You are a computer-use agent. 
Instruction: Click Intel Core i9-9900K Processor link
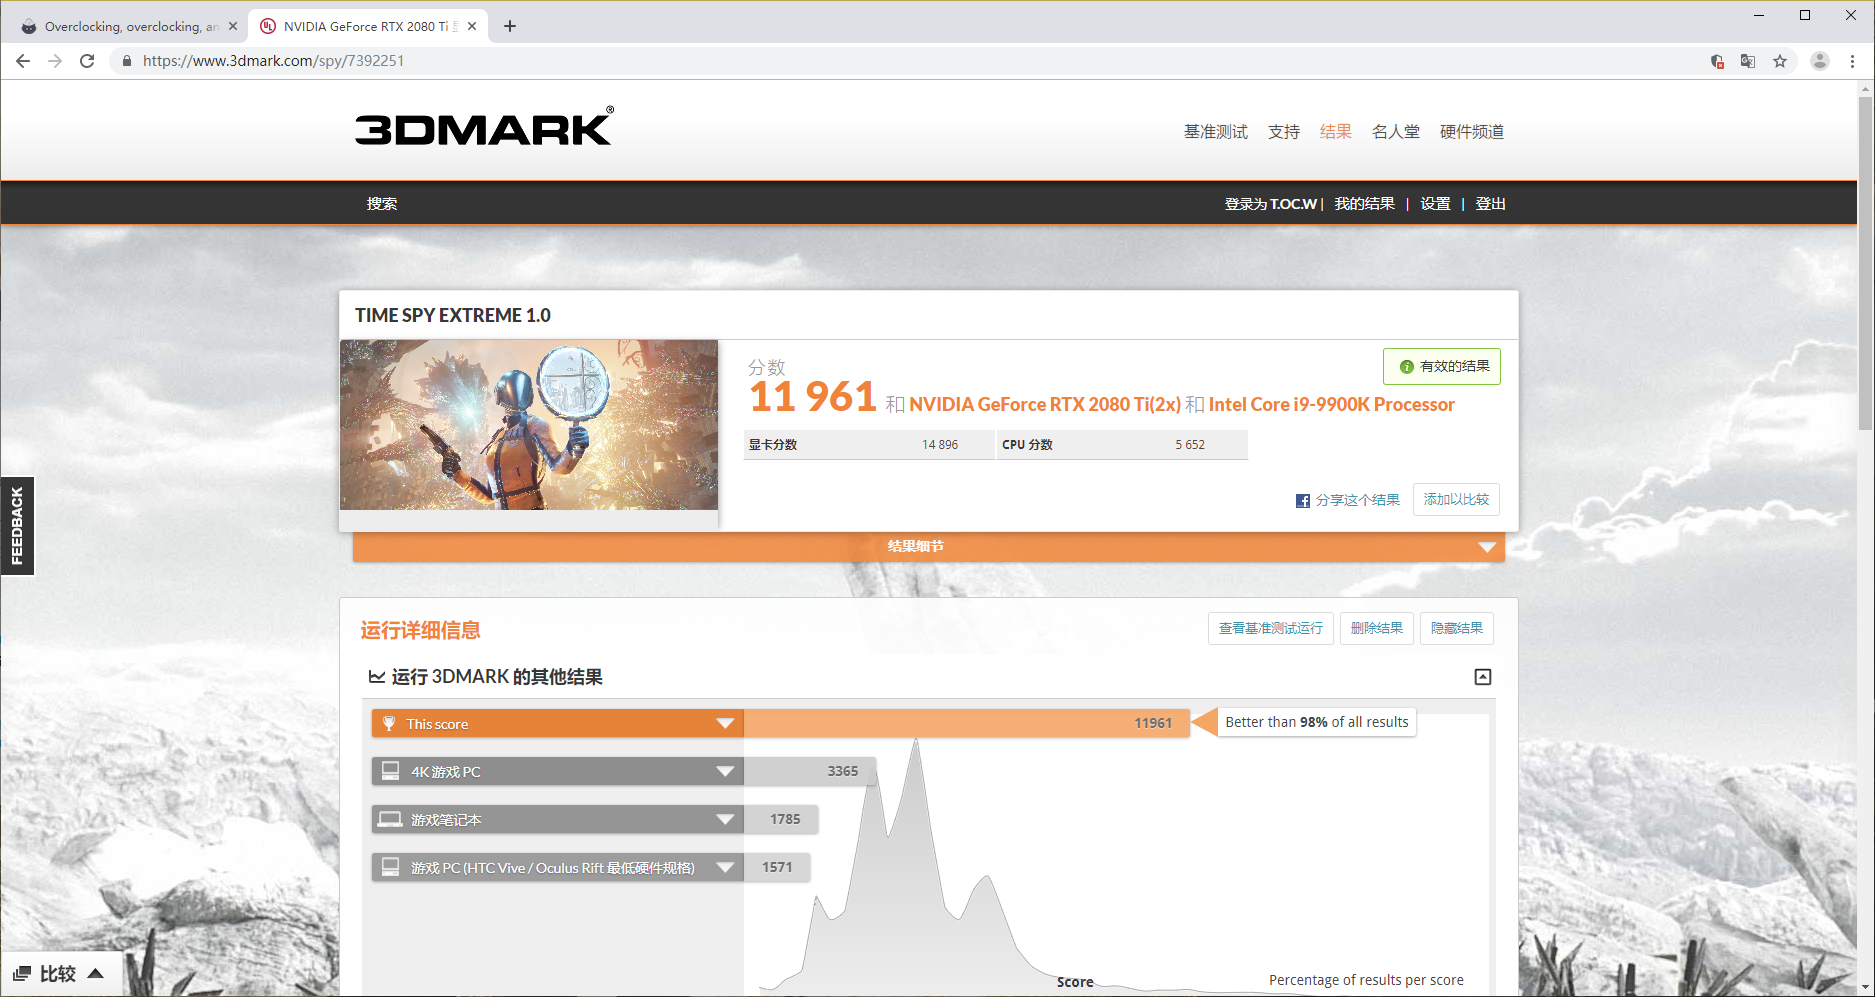point(1332,404)
